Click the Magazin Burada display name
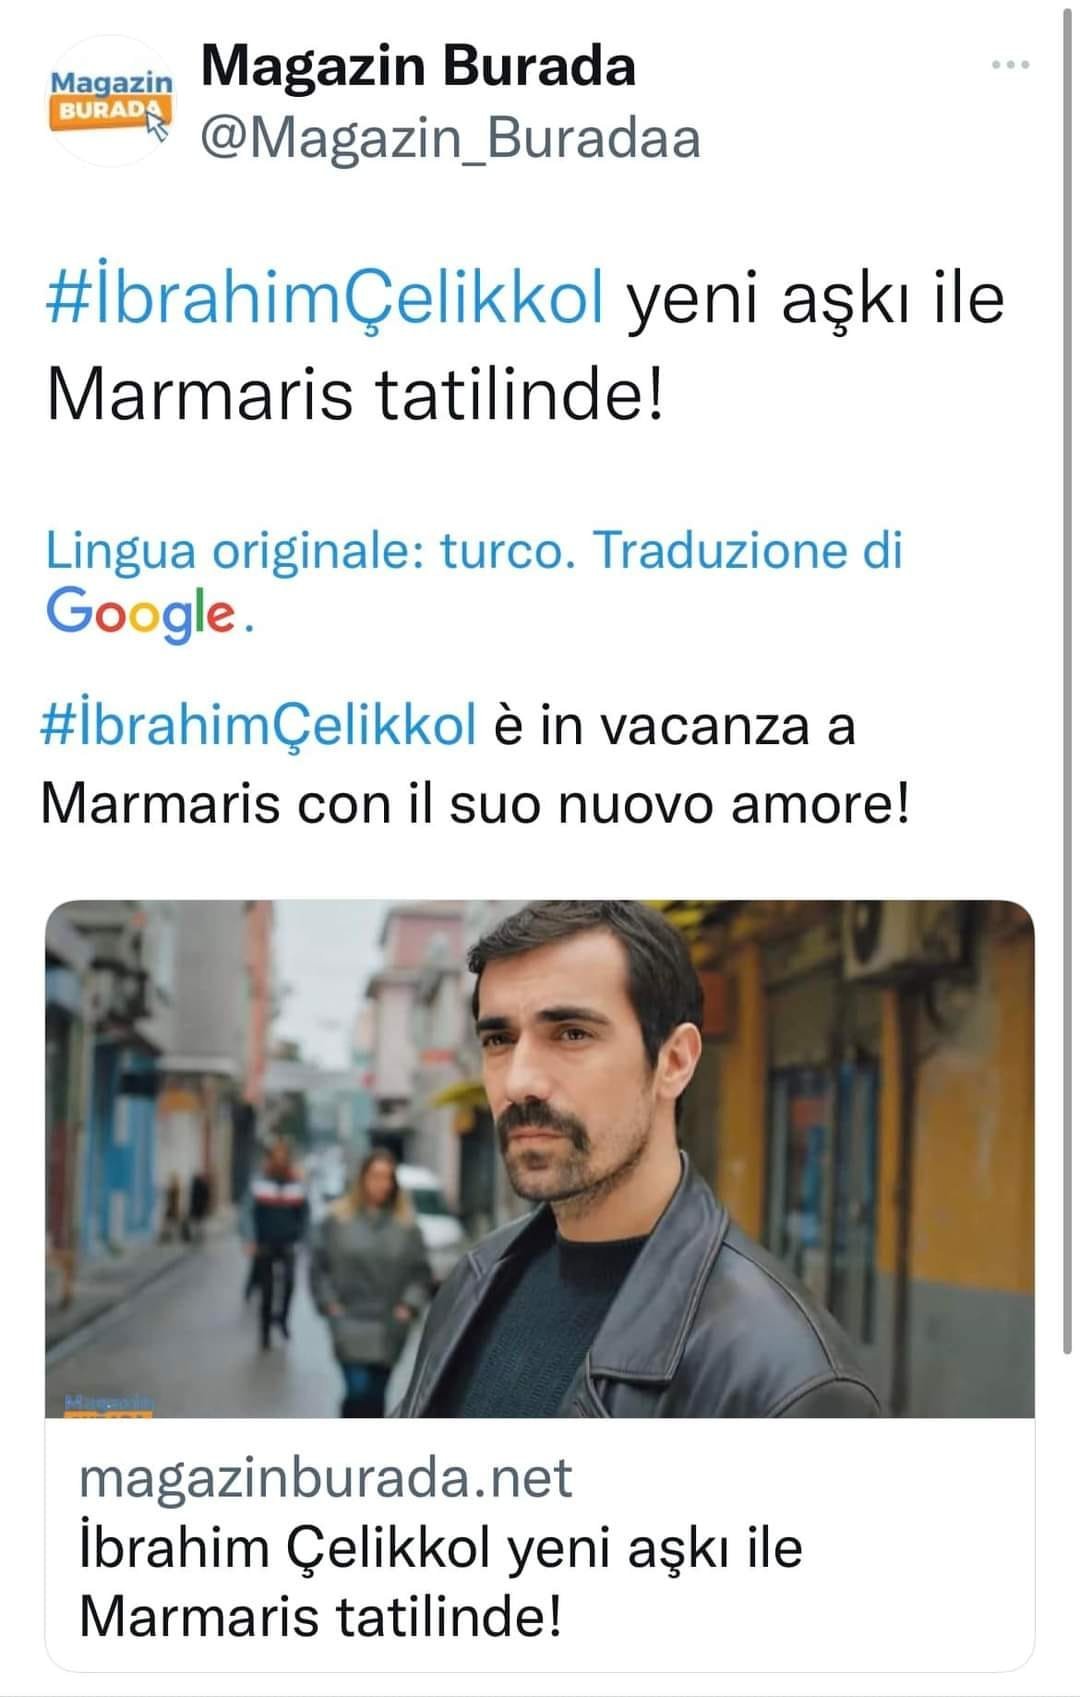 point(418,66)
